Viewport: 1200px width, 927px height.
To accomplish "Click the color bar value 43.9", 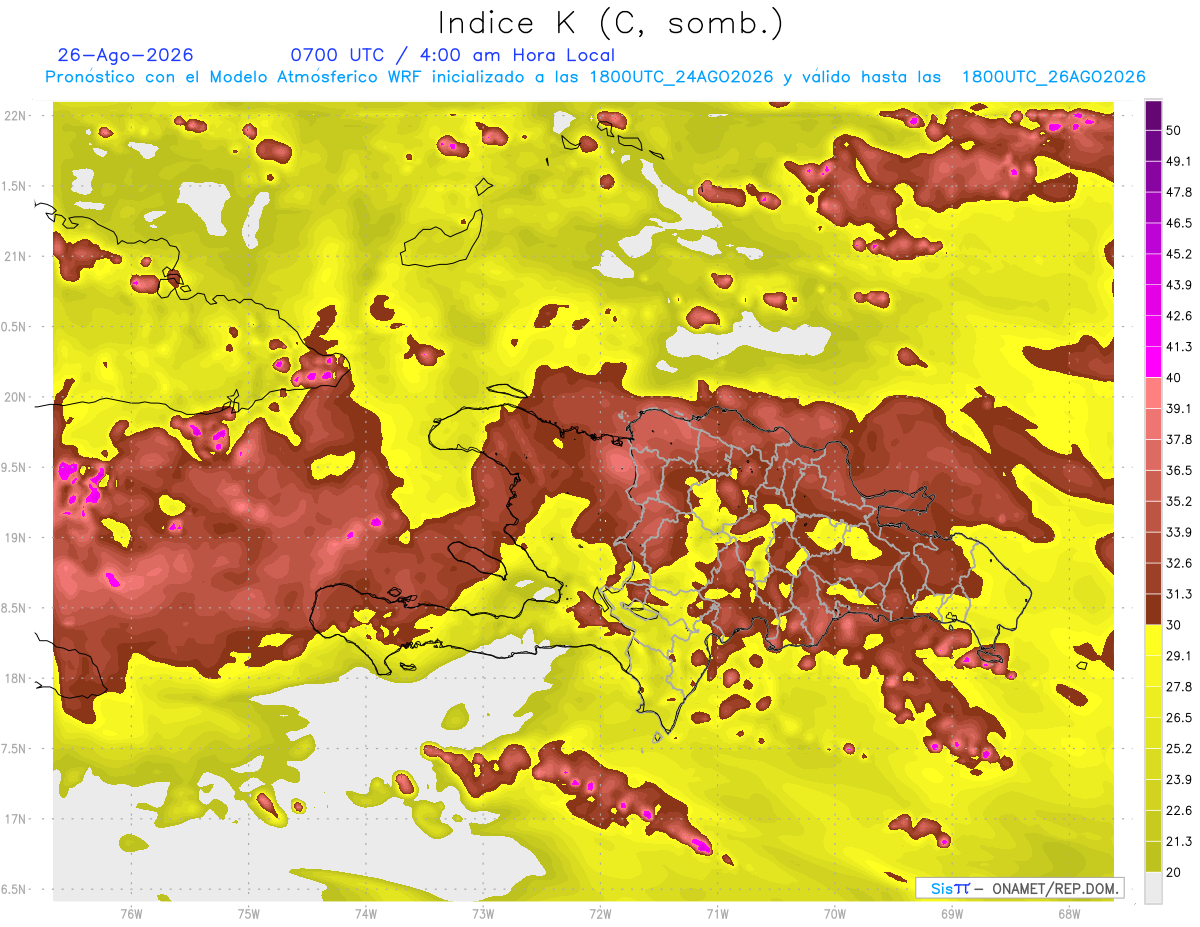I will pos(1179,285).
